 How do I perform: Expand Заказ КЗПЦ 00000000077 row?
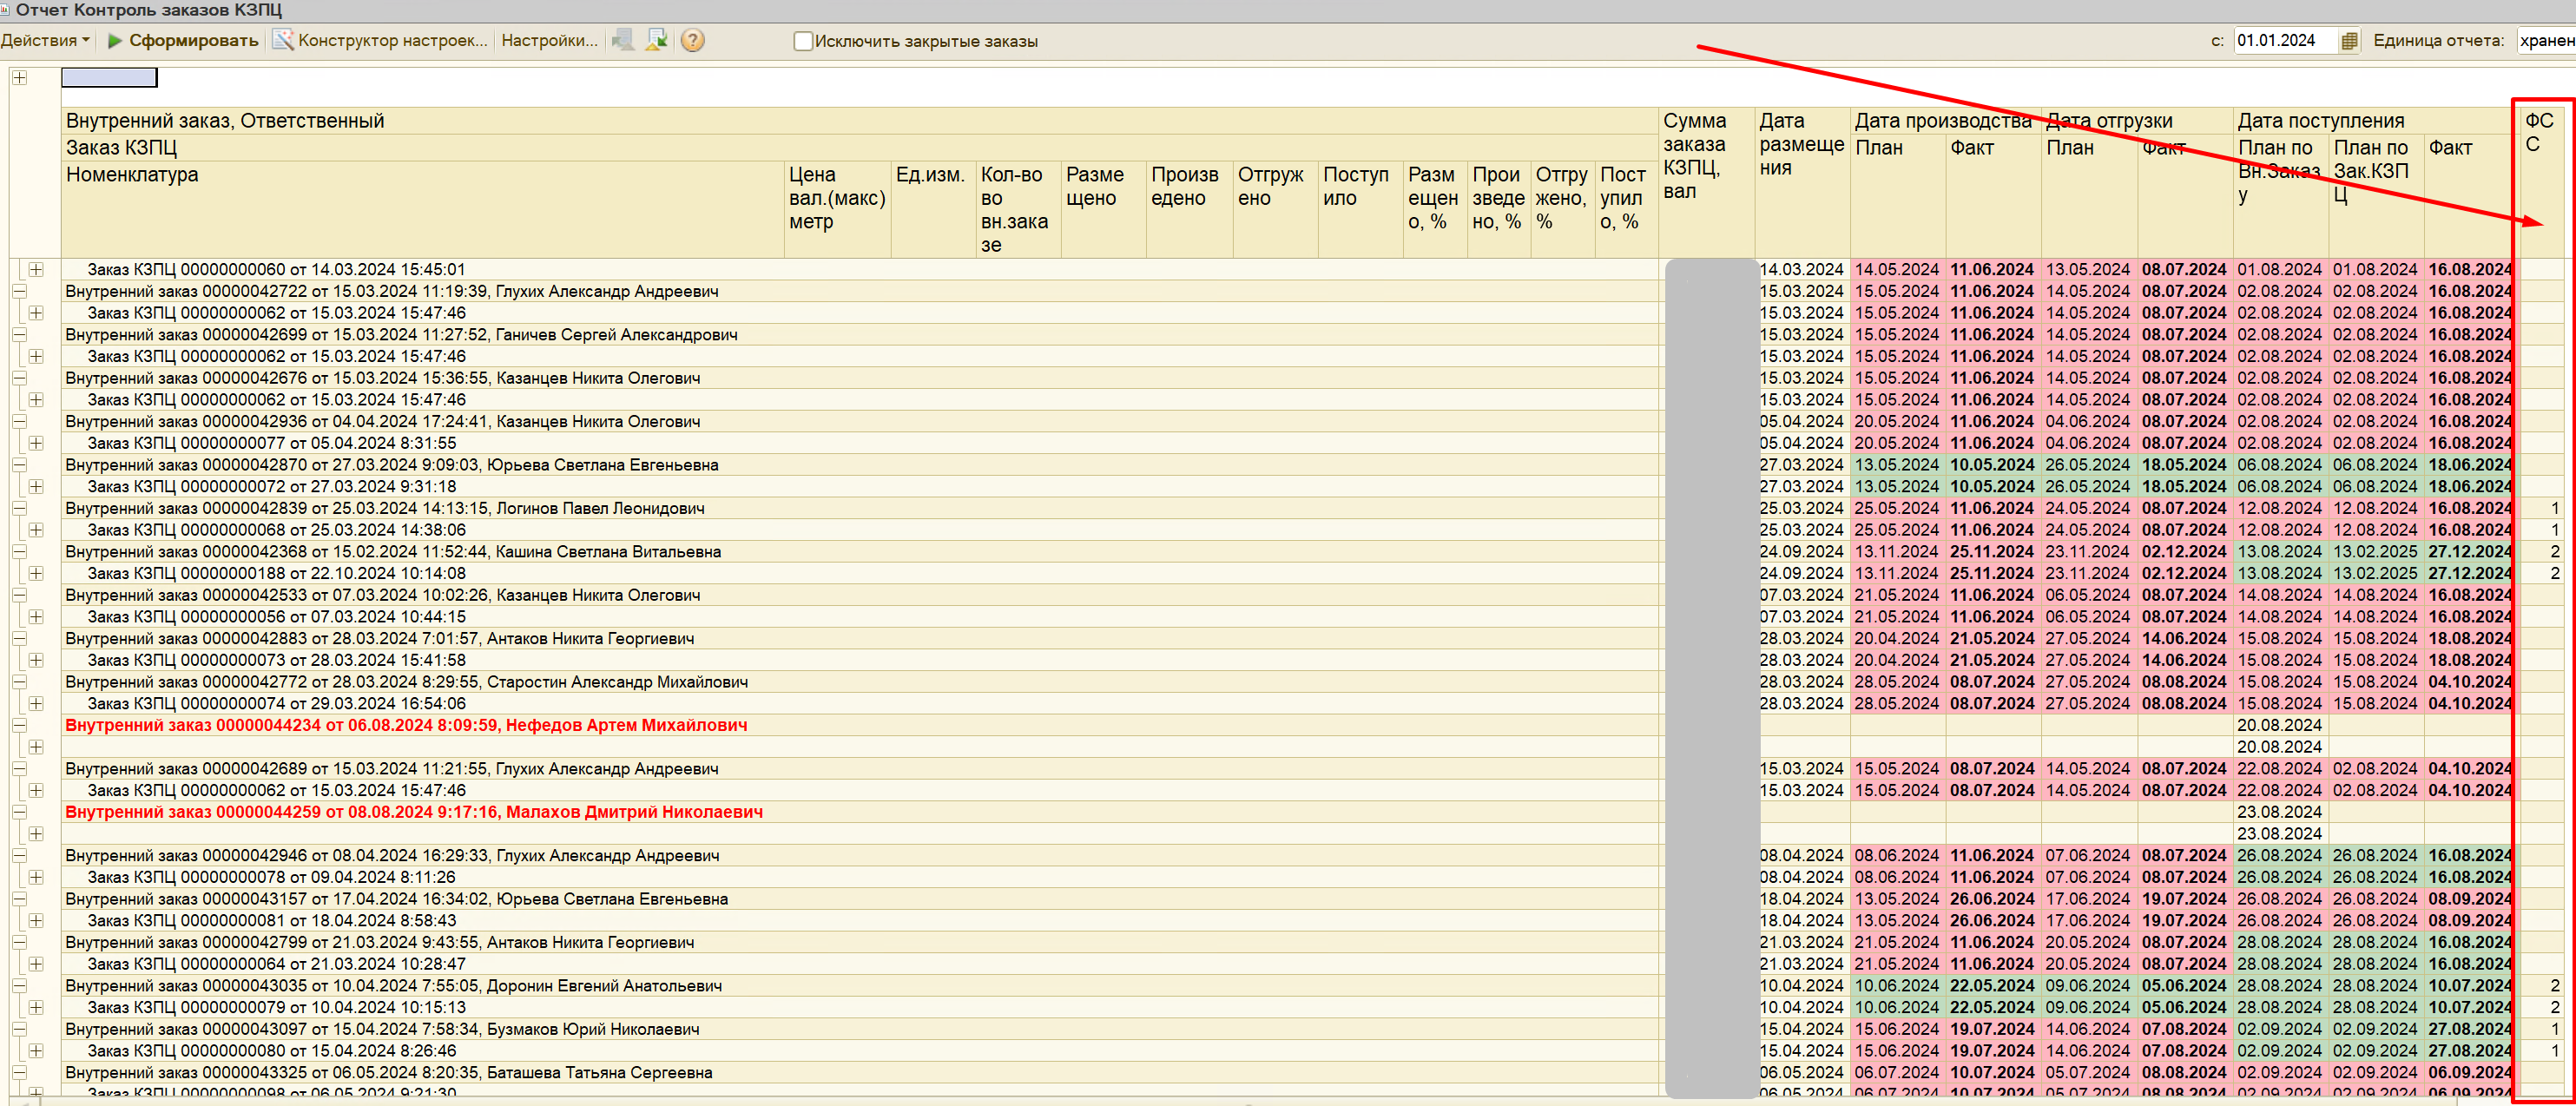(x=36, y=443)
